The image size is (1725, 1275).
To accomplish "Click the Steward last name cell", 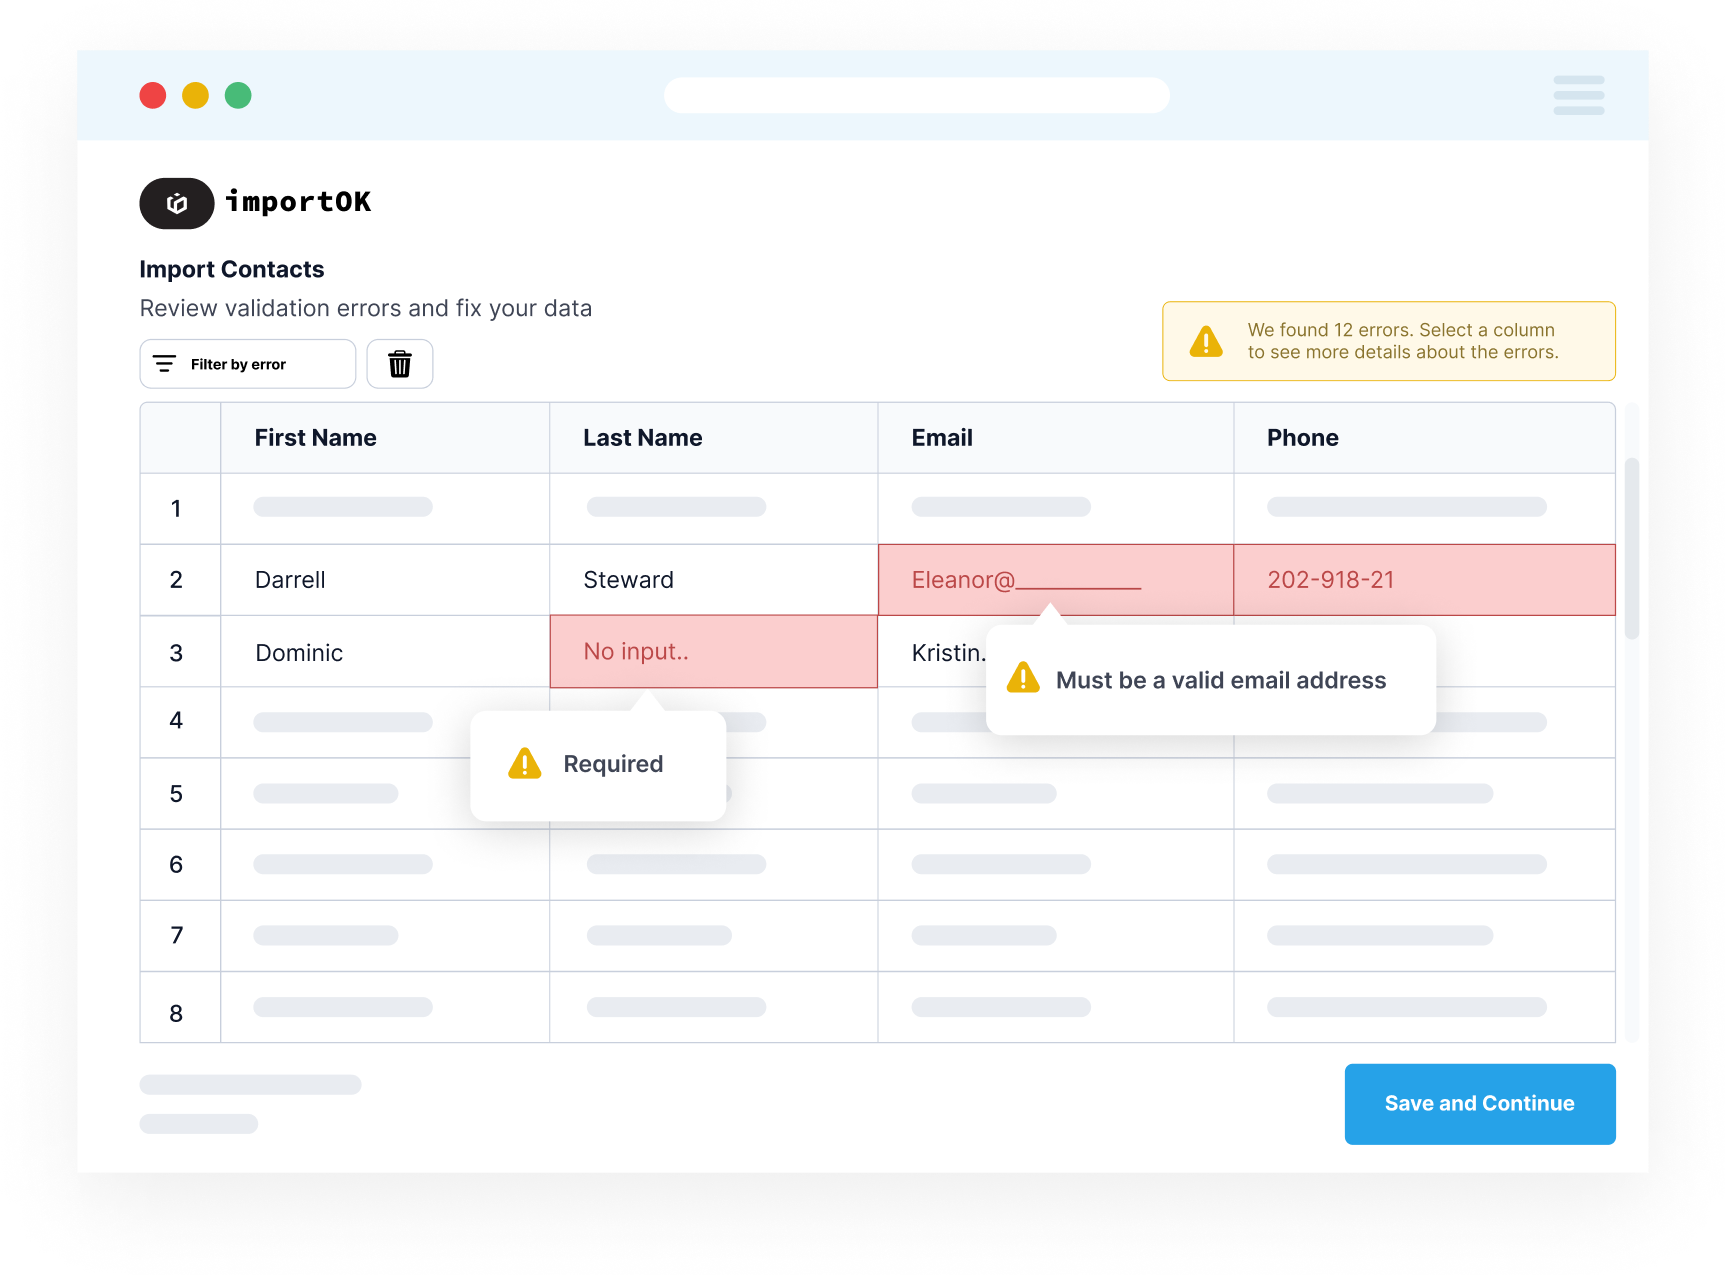I will point(714,580).
